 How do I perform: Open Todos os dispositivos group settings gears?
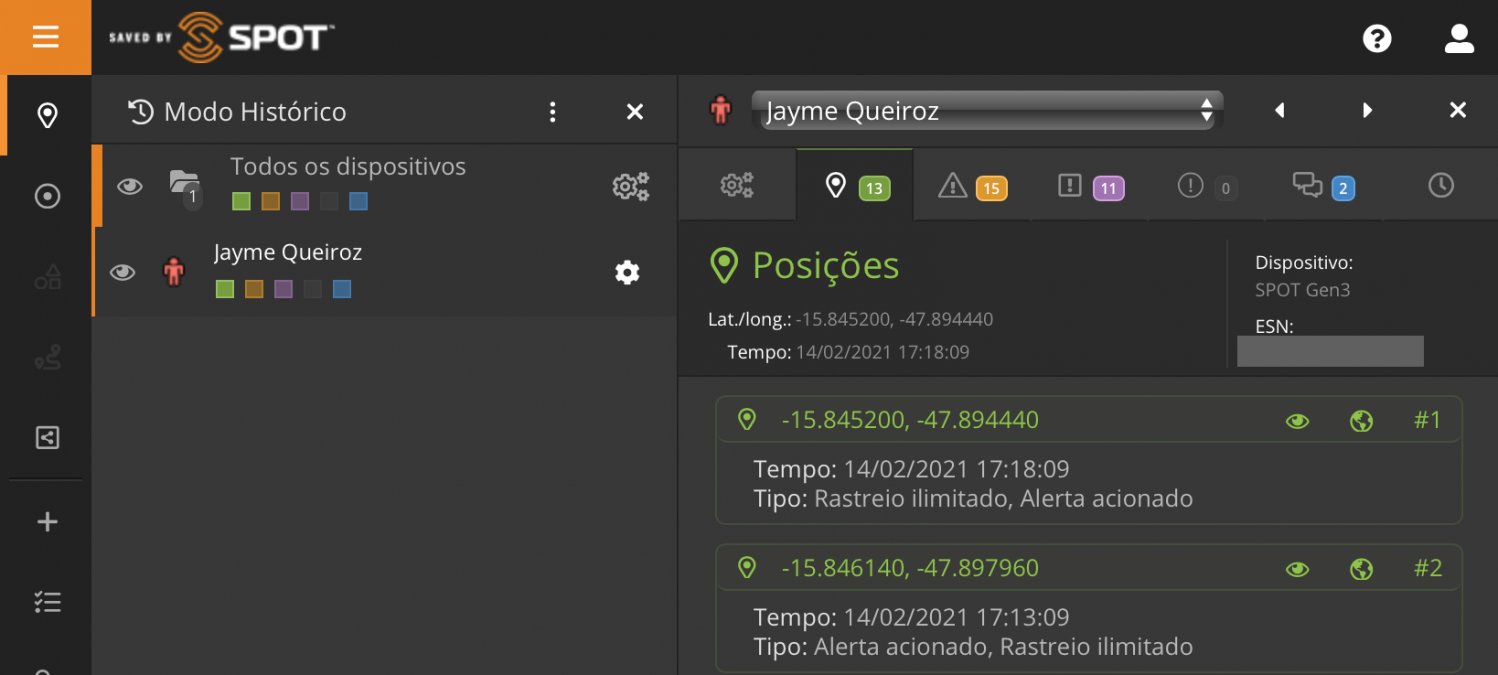pyautogui.click(x=630, y=186)
